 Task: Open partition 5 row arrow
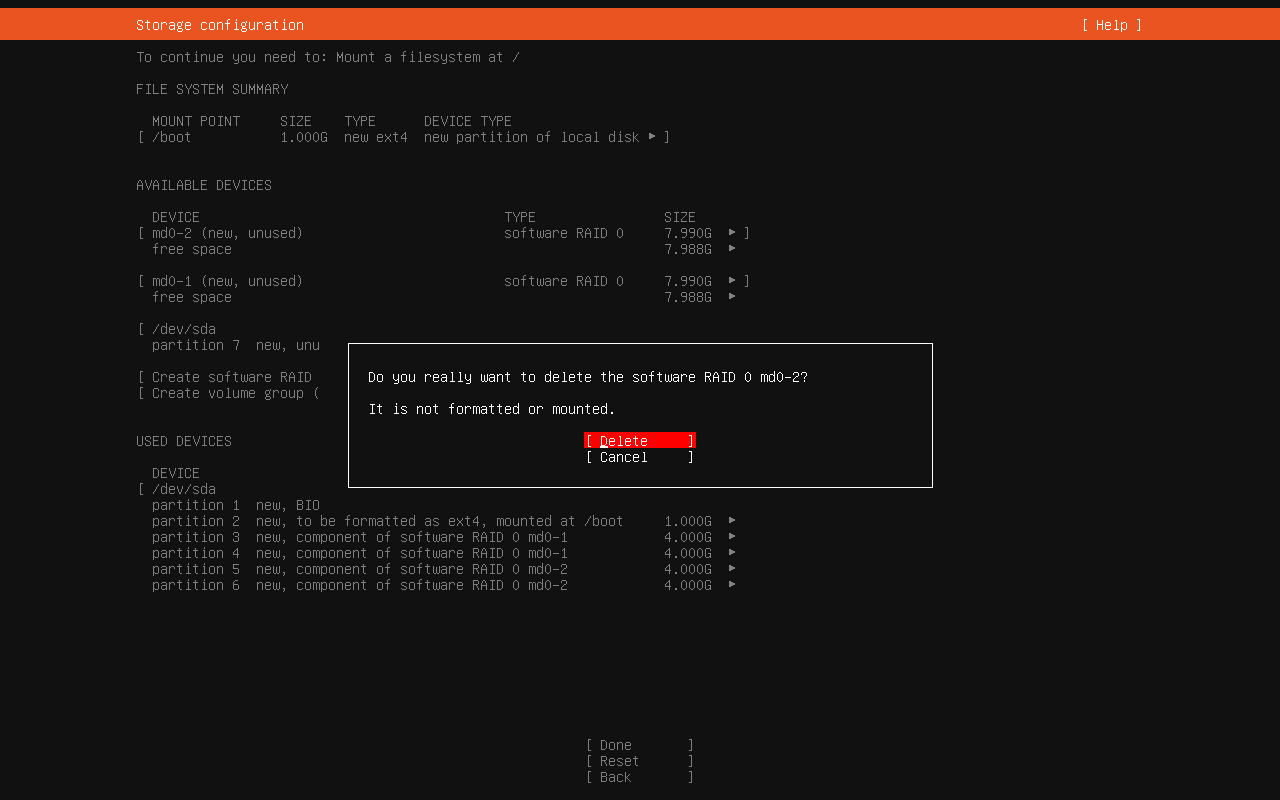732,569
